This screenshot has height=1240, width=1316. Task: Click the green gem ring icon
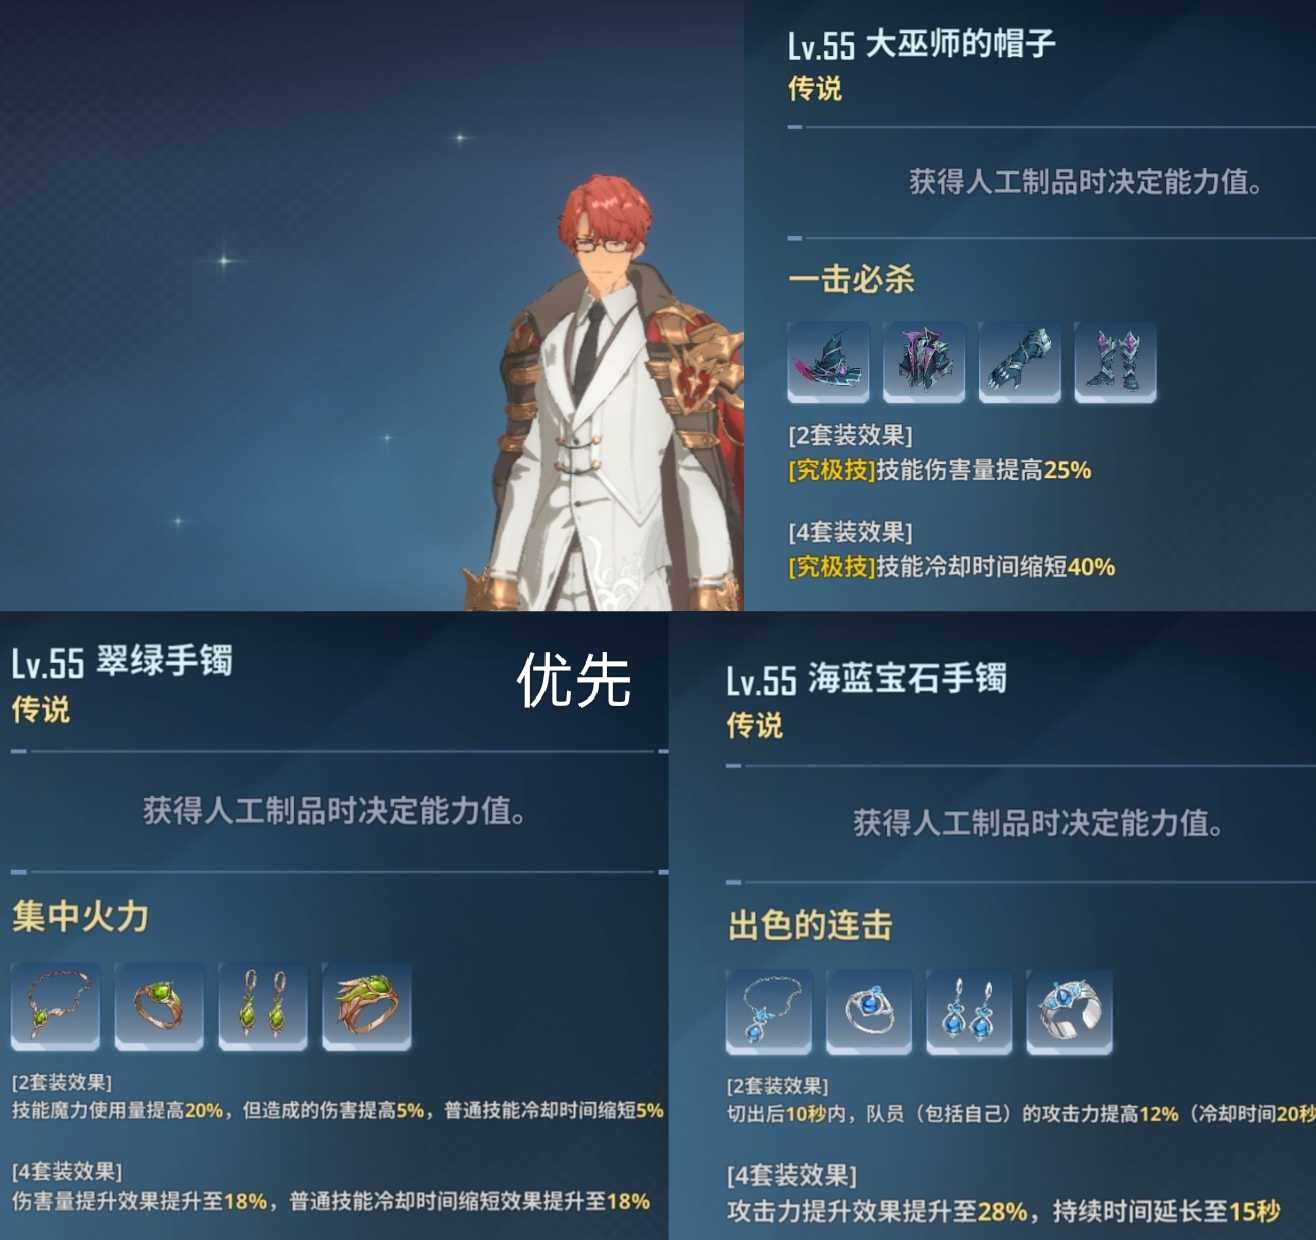click(159, 1006)
